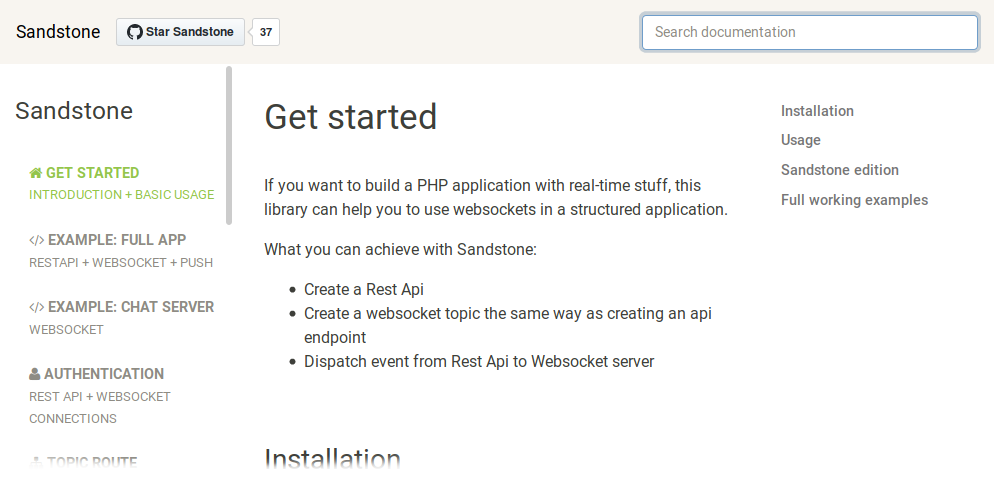Image resolution: width=994 pixels, height=478 pixels.
Task: Click the large Sandstone sidebar title
Action: (x=74, y=110)
